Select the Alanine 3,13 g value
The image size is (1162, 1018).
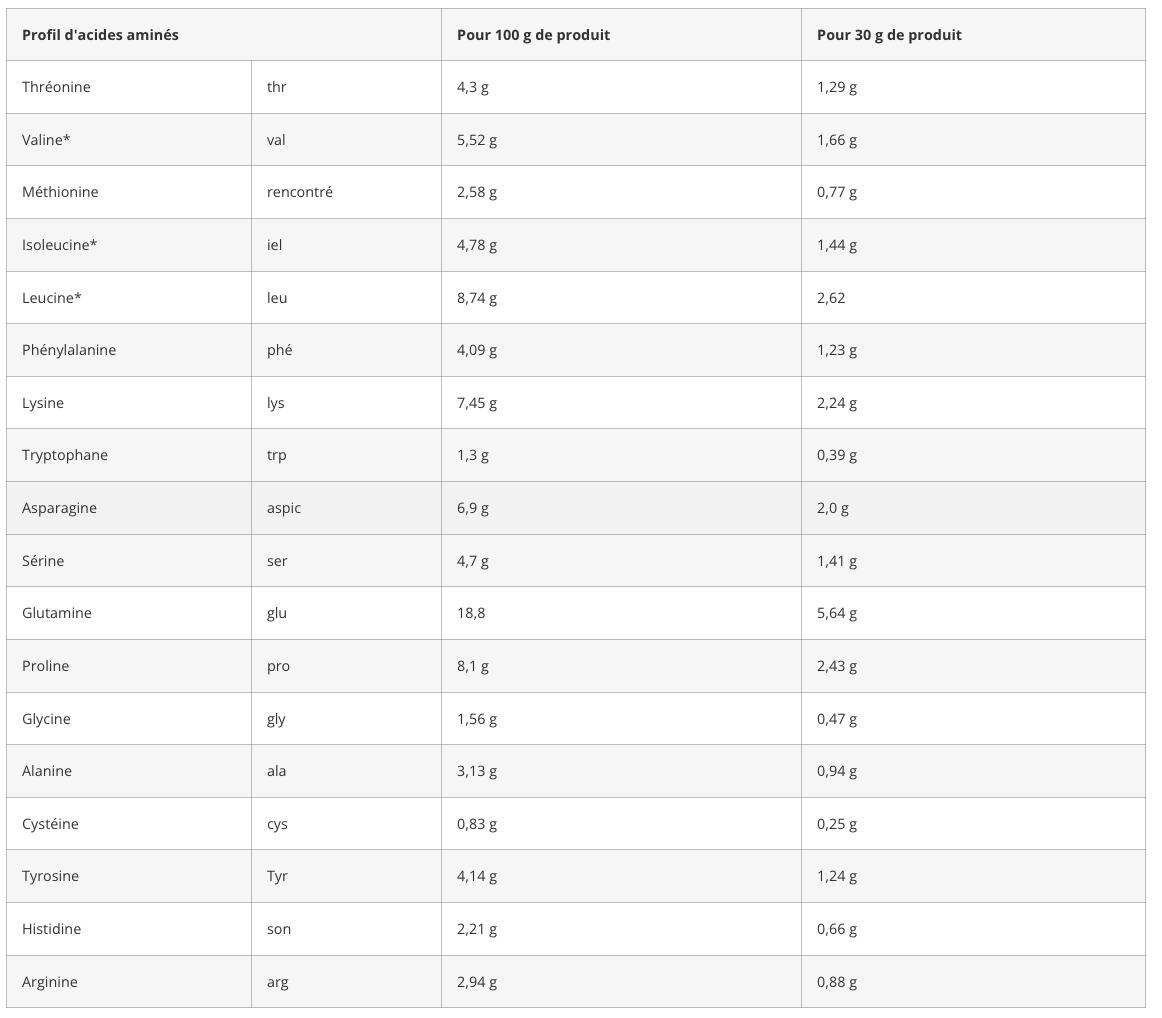(477, 771)
